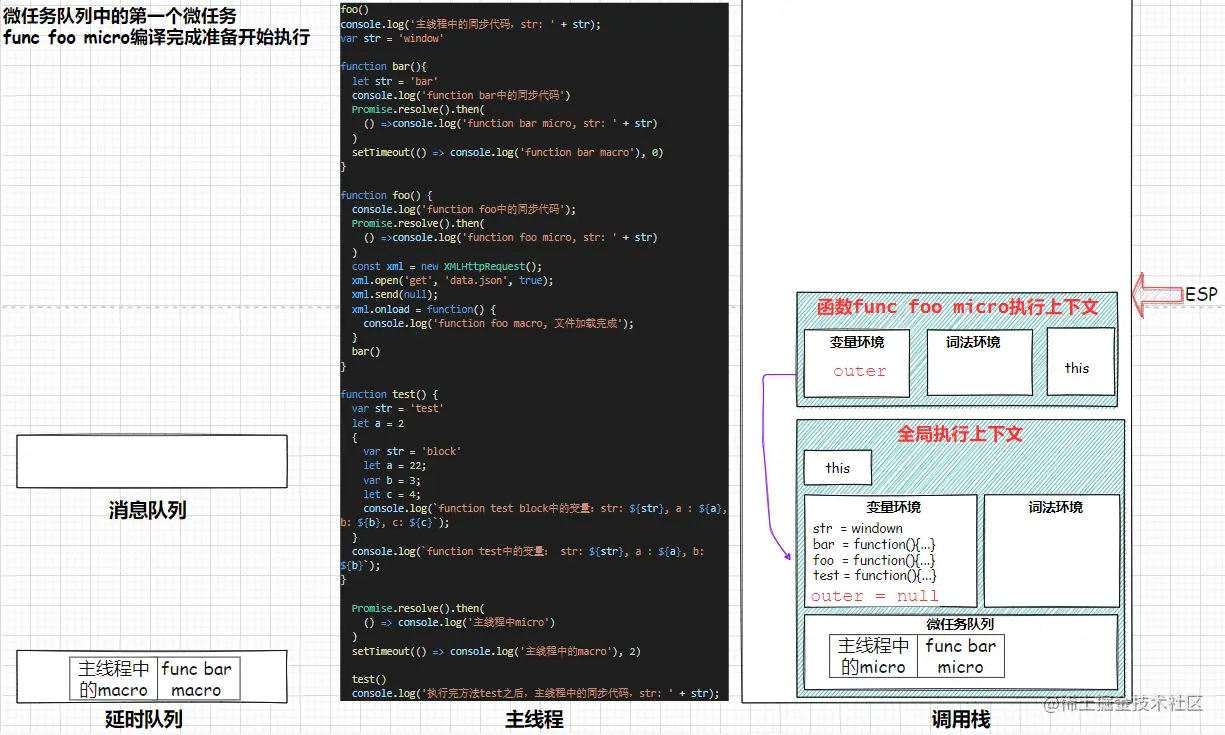Click 'test = function(){...}' entry
Image resolution: width=1225 pixels, height=735 pixels.
pyautogui.click(x=874, y=575)
